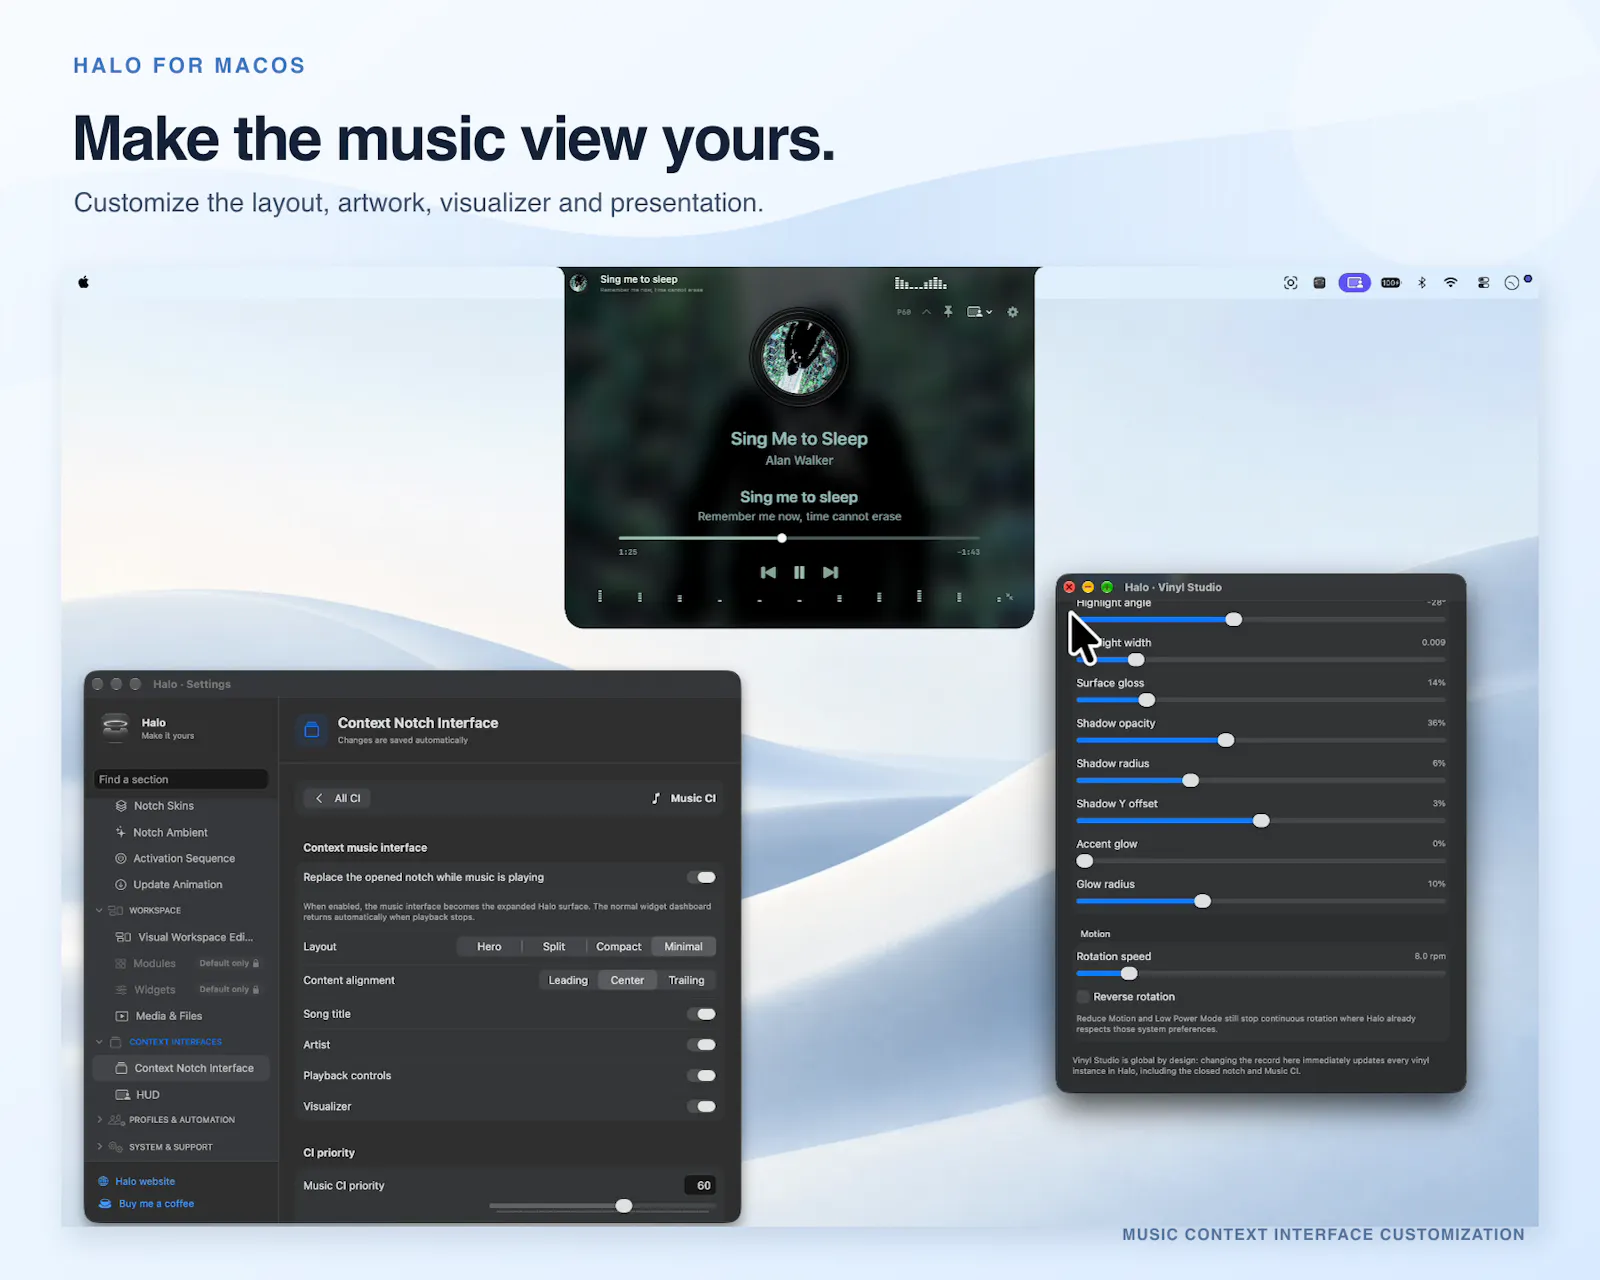Open the display dropdown in the music notch
The image size is (1600, 1280).
pyautogui.click(x=980, y=312)
